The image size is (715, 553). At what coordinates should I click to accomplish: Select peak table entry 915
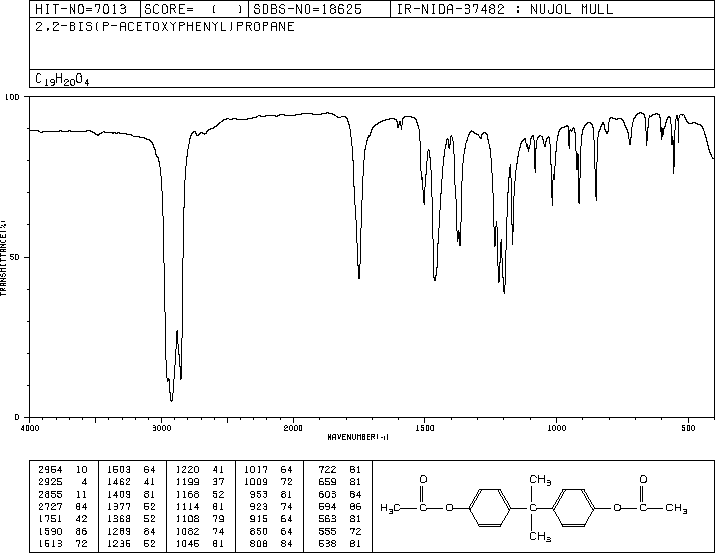(x=259, y=519)
